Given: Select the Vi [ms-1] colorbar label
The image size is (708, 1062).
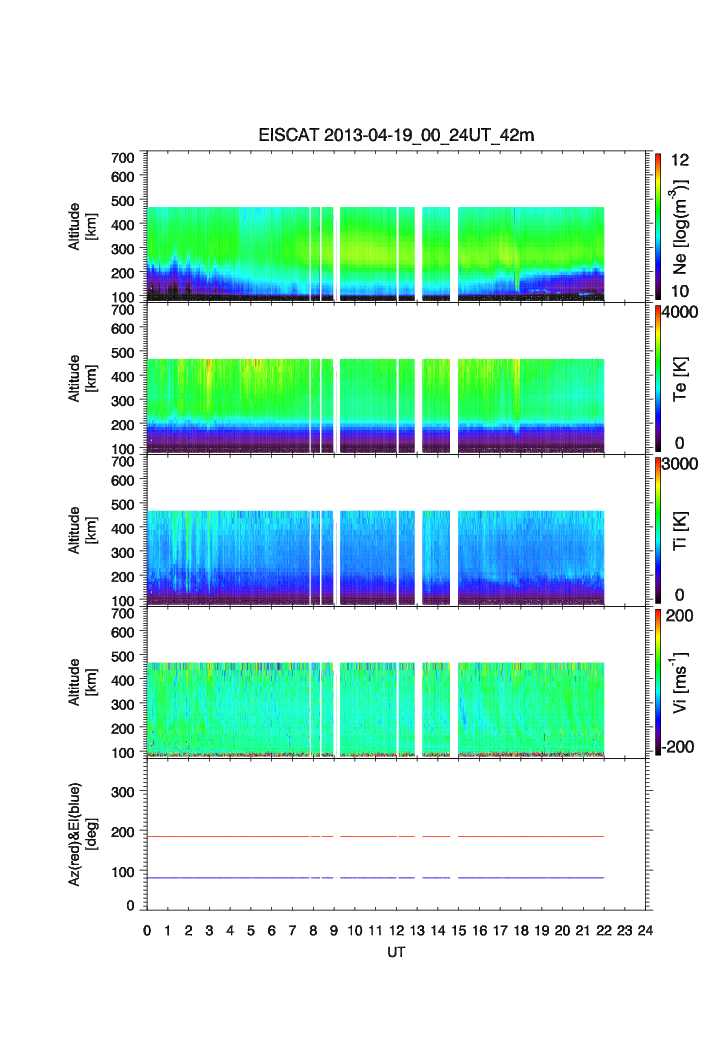Looking at the screenshot, I should click(x=680, y=682).
